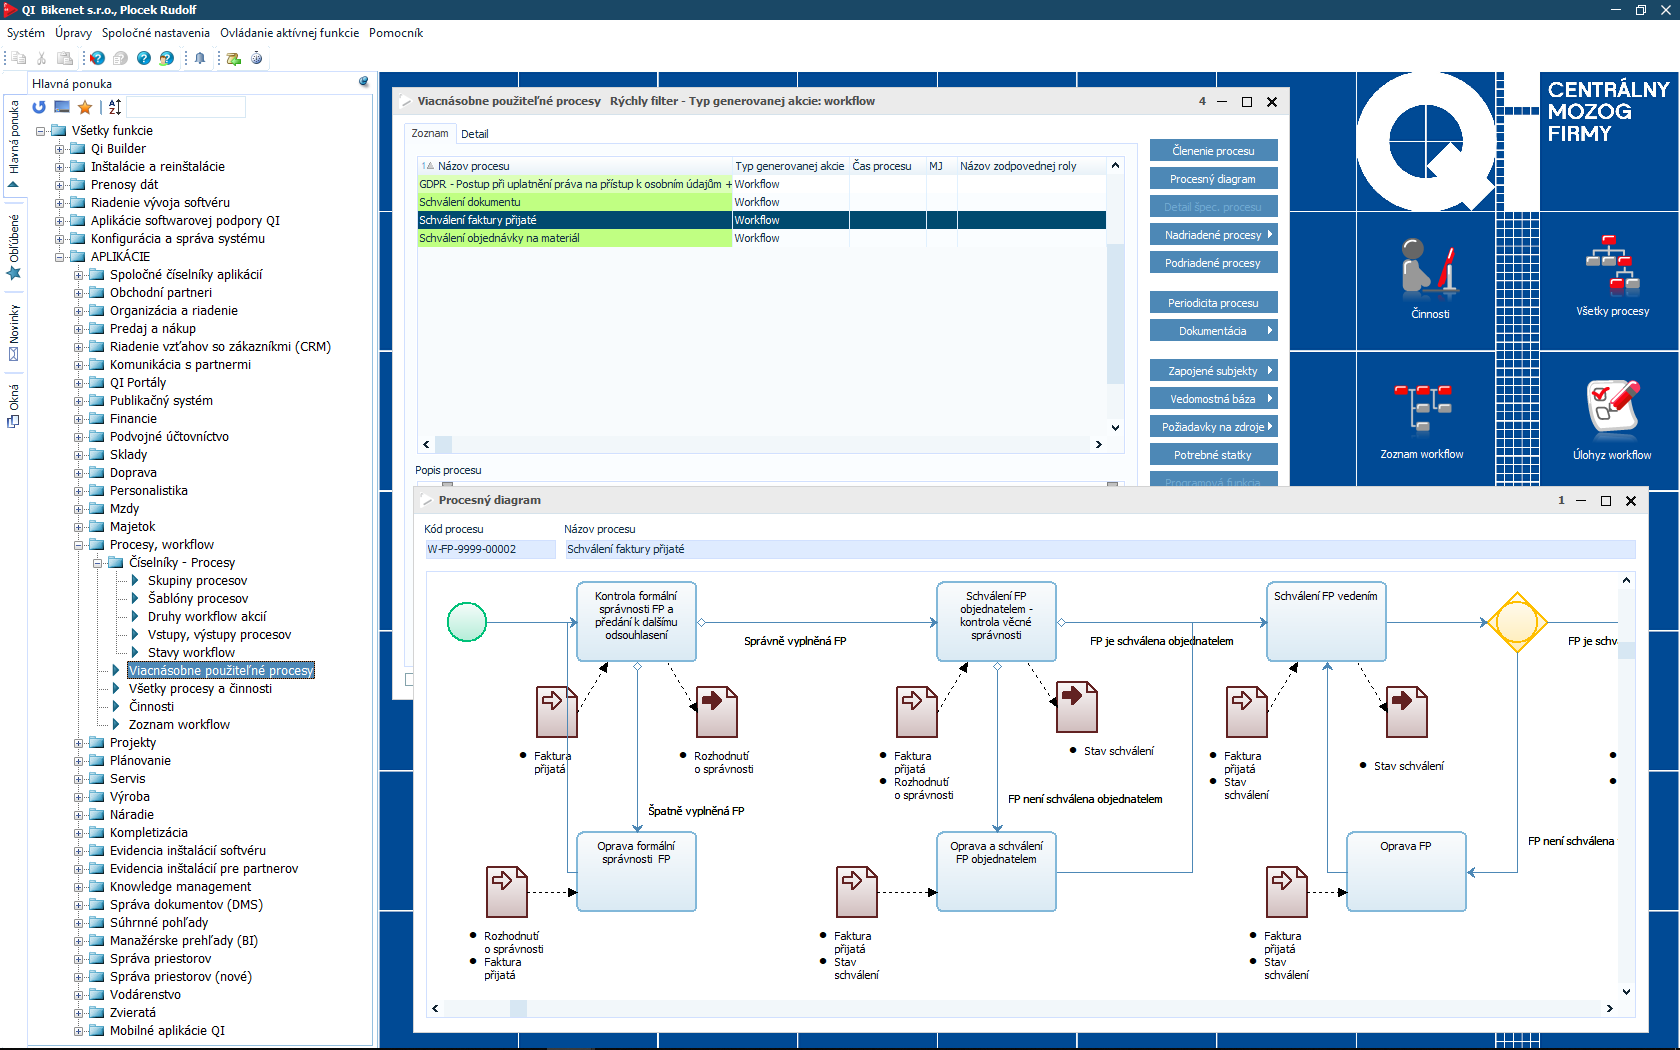
Task: Toggle the pin on Hlavná ponuka panel
Action: pos(364,82)
